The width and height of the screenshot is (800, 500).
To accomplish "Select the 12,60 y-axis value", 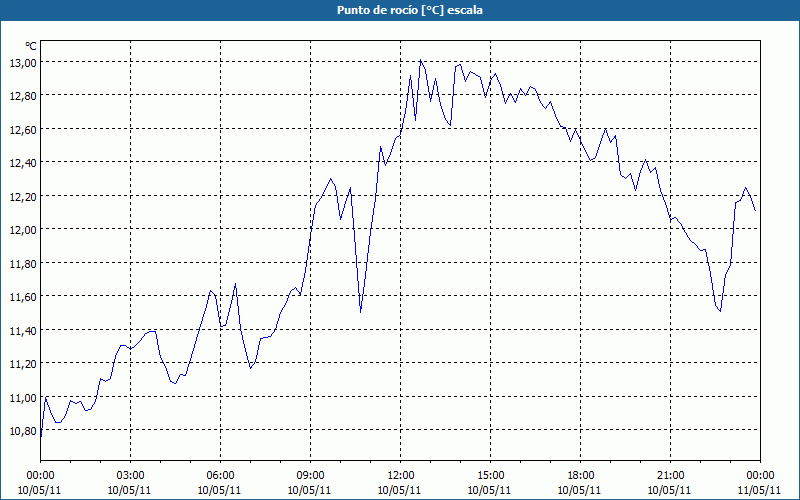I will (23, 129).
